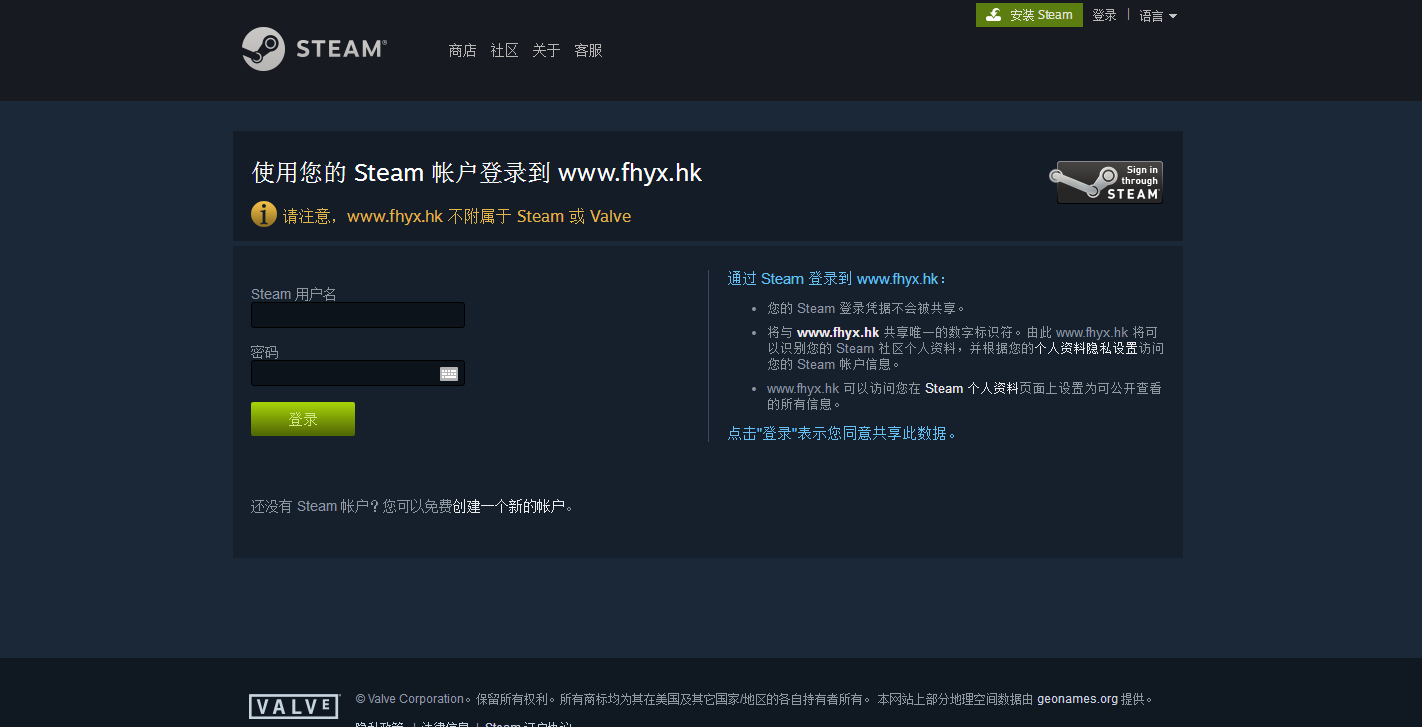Click heading 使用您的 Steam 帐户登录到 www.fhyx.hk
The width and height of the screenshot is (1422, 727).
[477, 173]
